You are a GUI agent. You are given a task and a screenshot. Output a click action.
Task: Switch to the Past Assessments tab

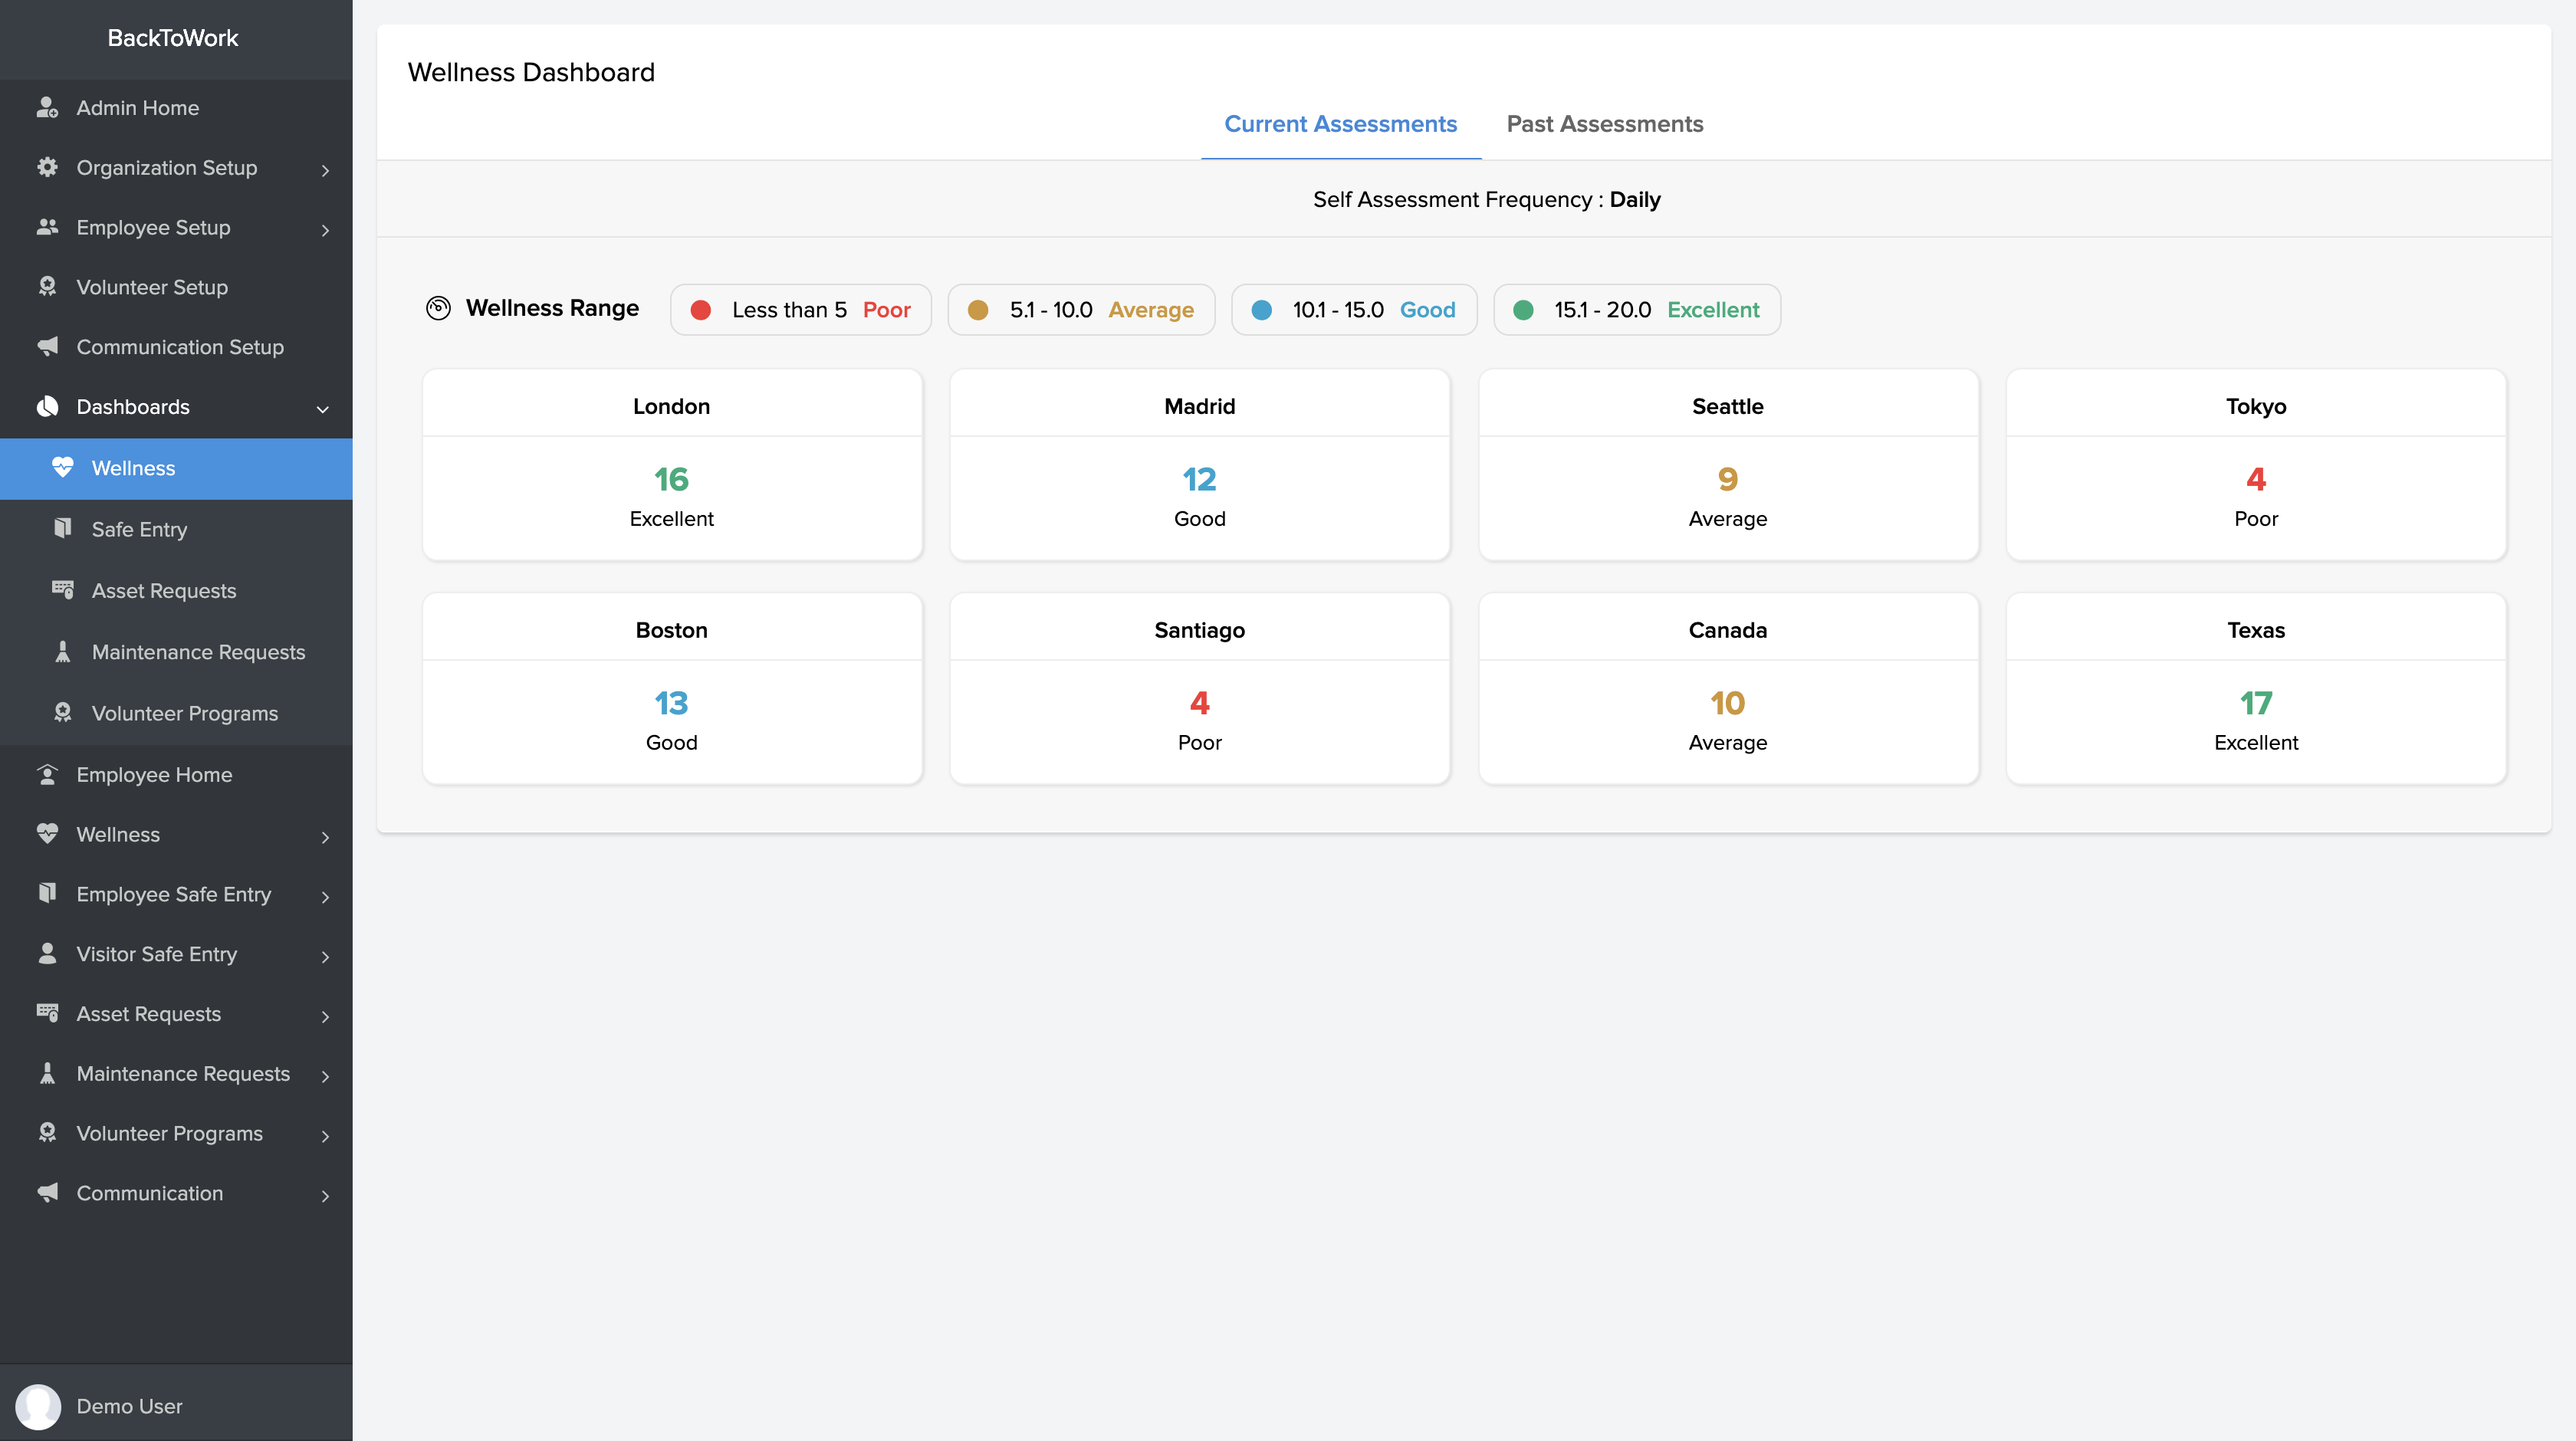1604,124
